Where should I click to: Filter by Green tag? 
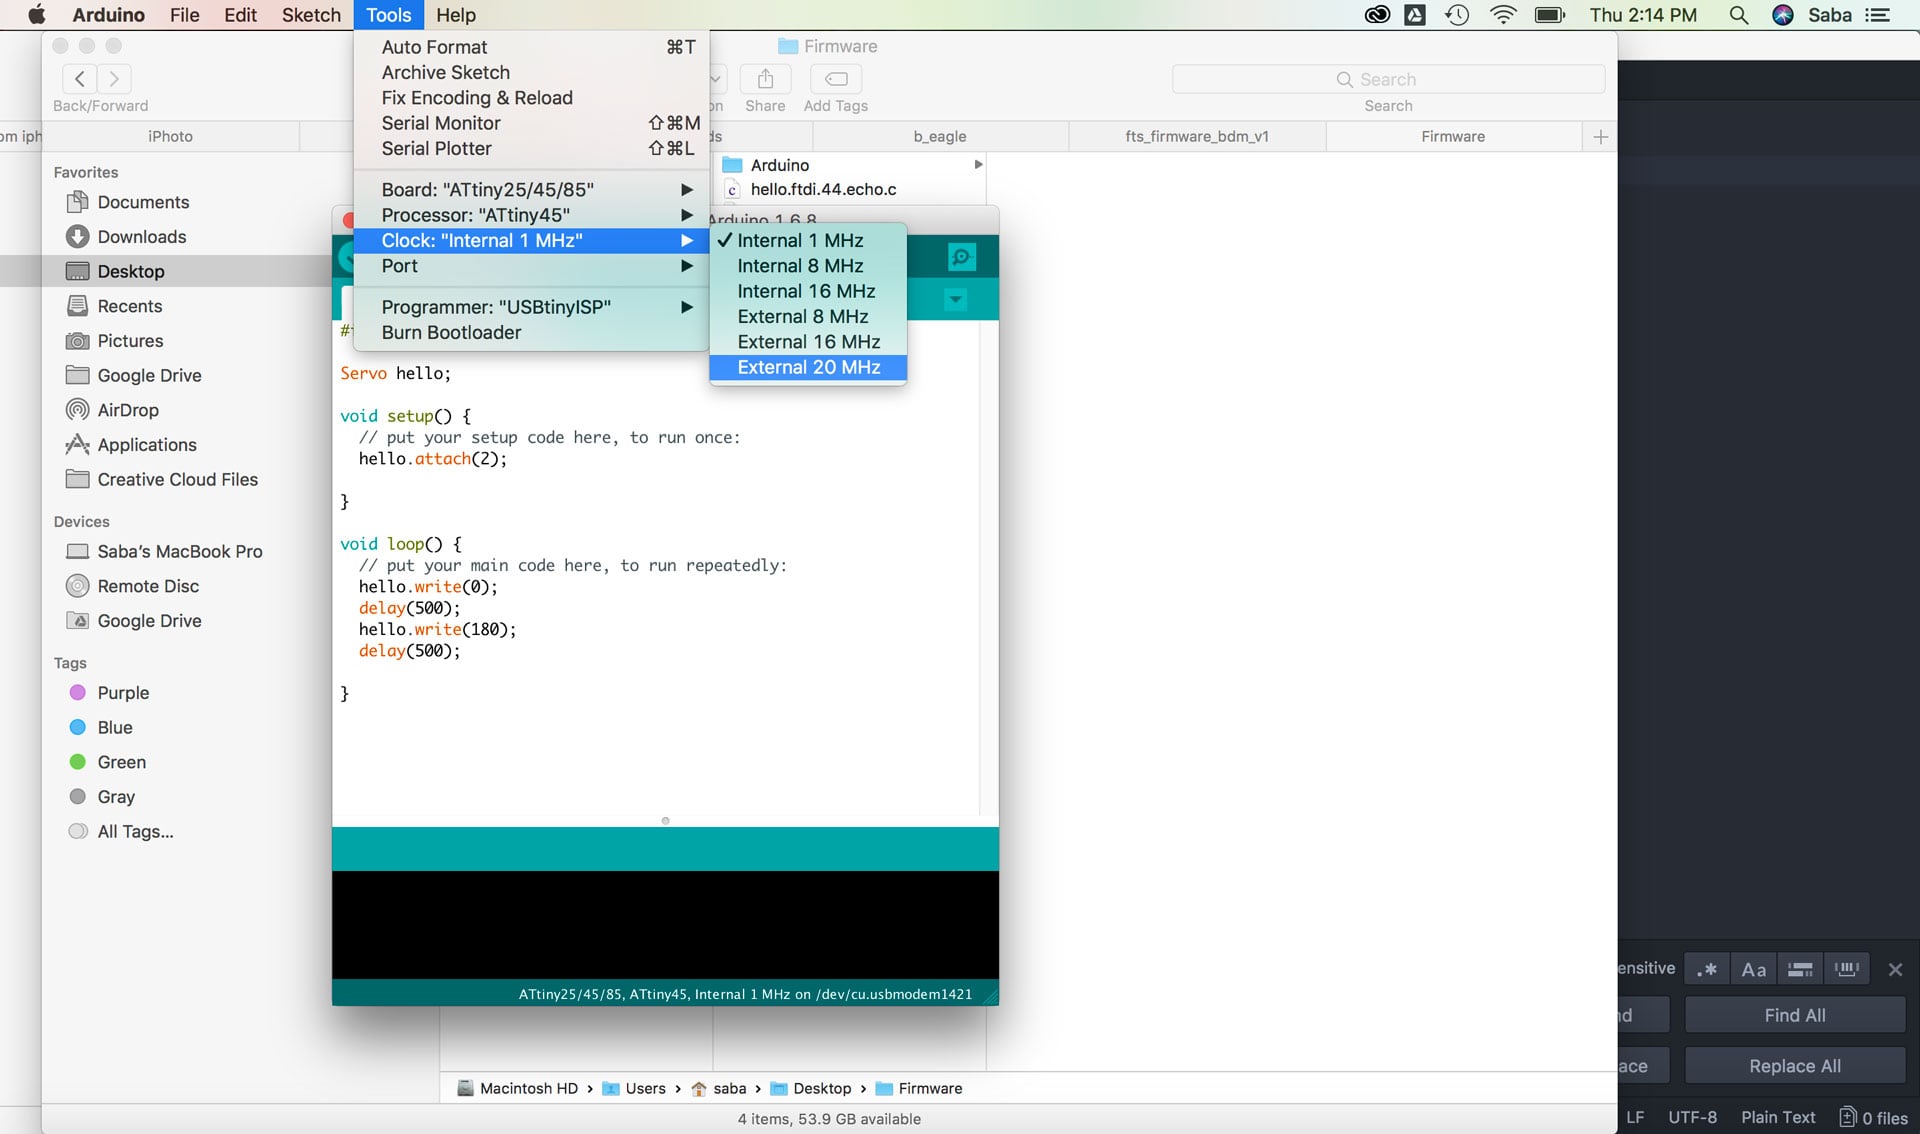pos(122,762)
